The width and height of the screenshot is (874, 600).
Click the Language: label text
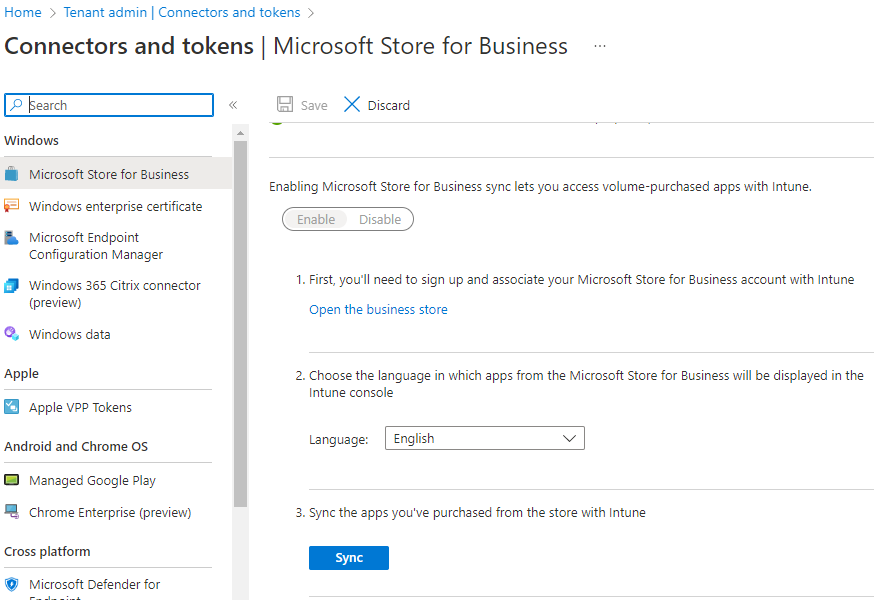pyautogui.click(x=338, y=439)
